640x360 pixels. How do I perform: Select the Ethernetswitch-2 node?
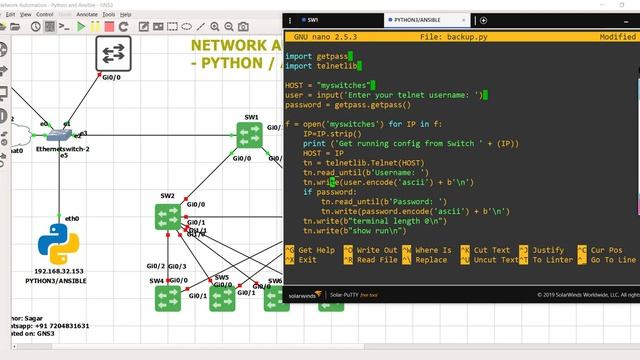click(x=60, y=134)
